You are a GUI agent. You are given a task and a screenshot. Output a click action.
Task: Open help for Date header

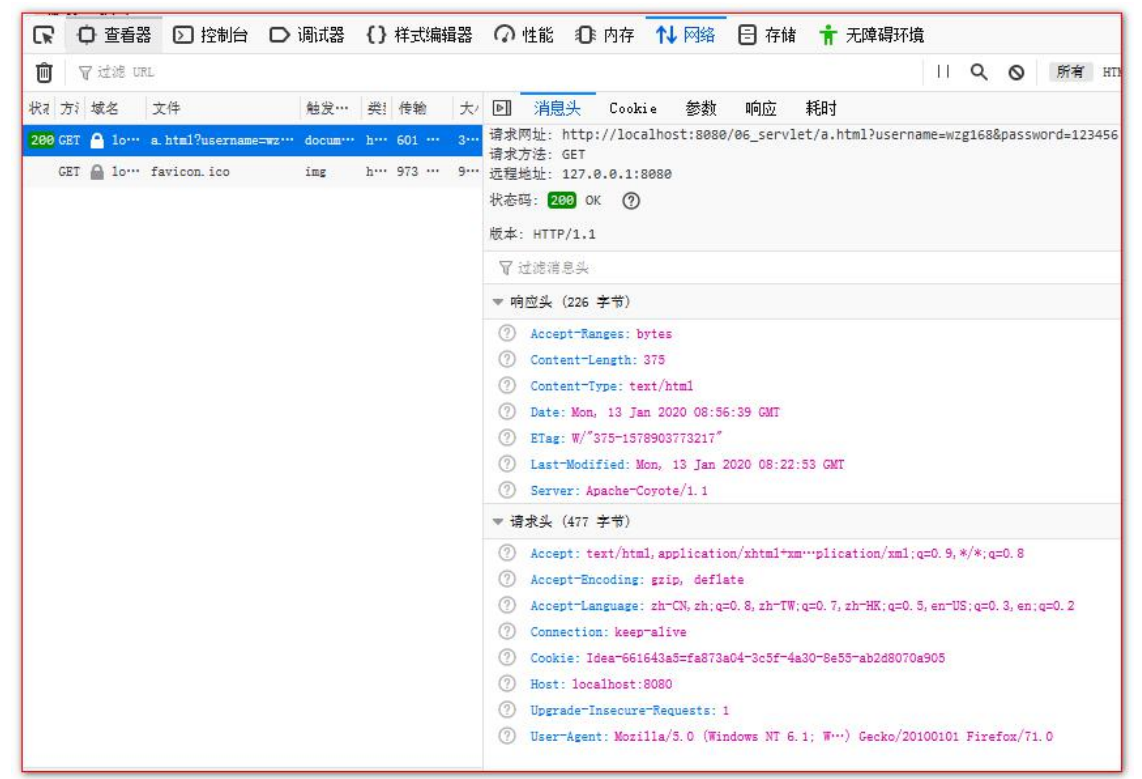tap(507, 412)
